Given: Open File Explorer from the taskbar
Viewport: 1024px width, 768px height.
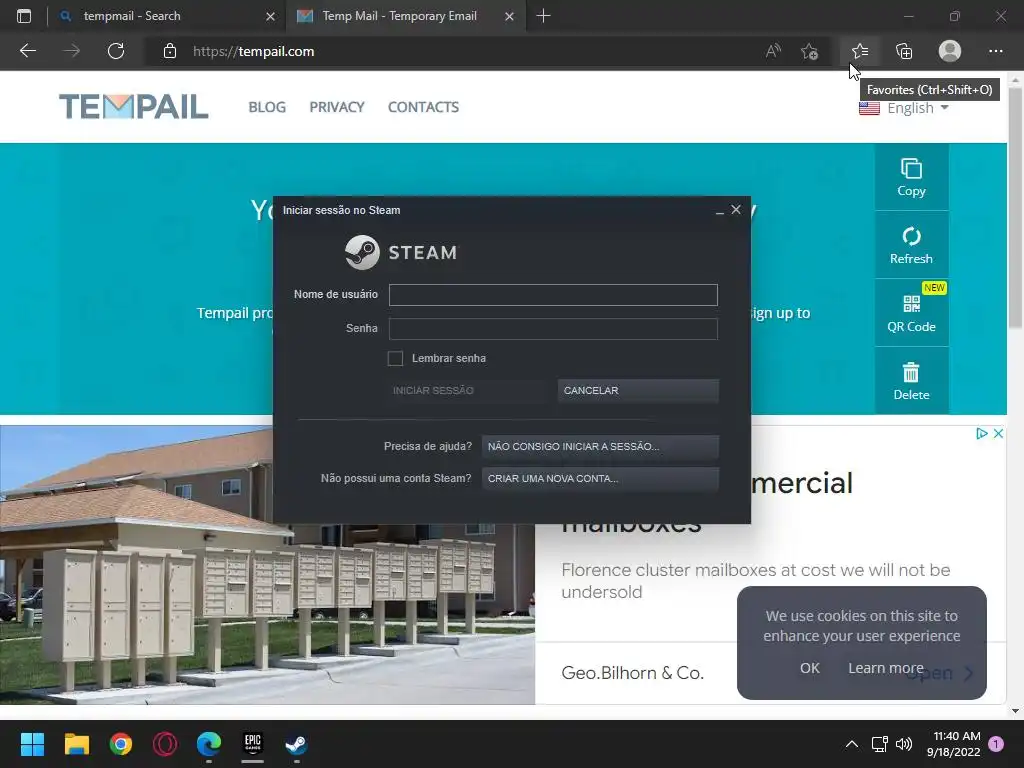Looking at the screenshot, I should coord(76,744).
